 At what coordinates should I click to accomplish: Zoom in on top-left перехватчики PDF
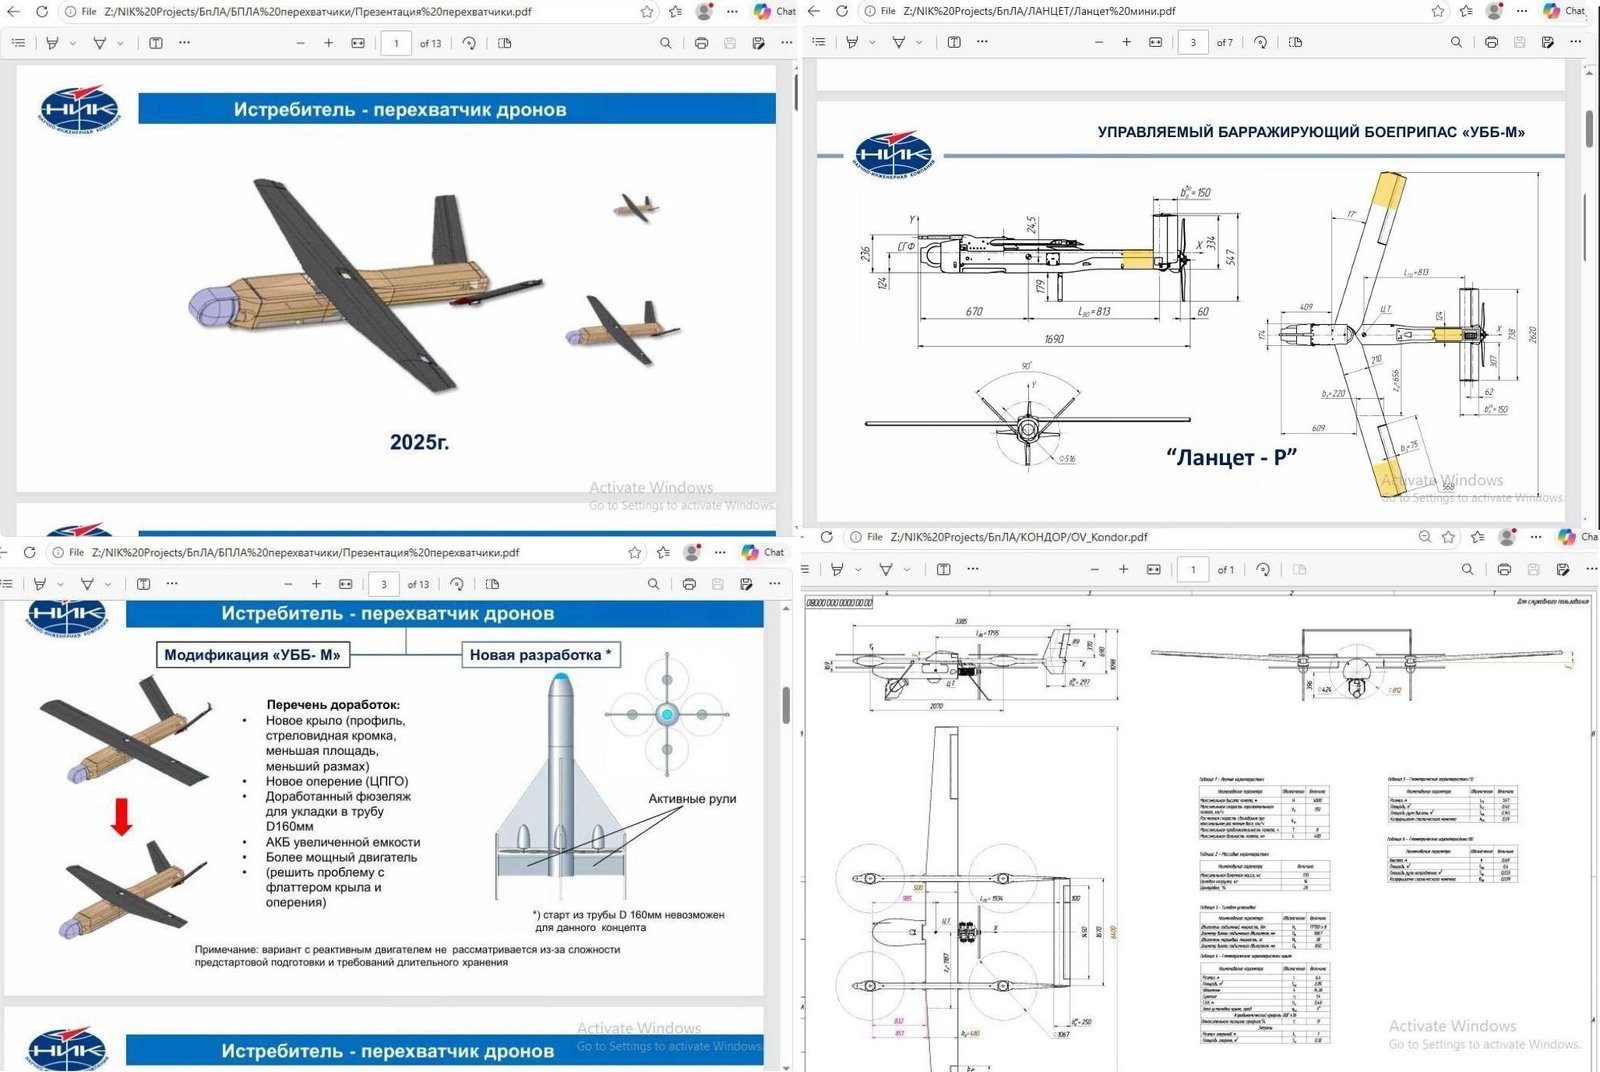point(328,43)
